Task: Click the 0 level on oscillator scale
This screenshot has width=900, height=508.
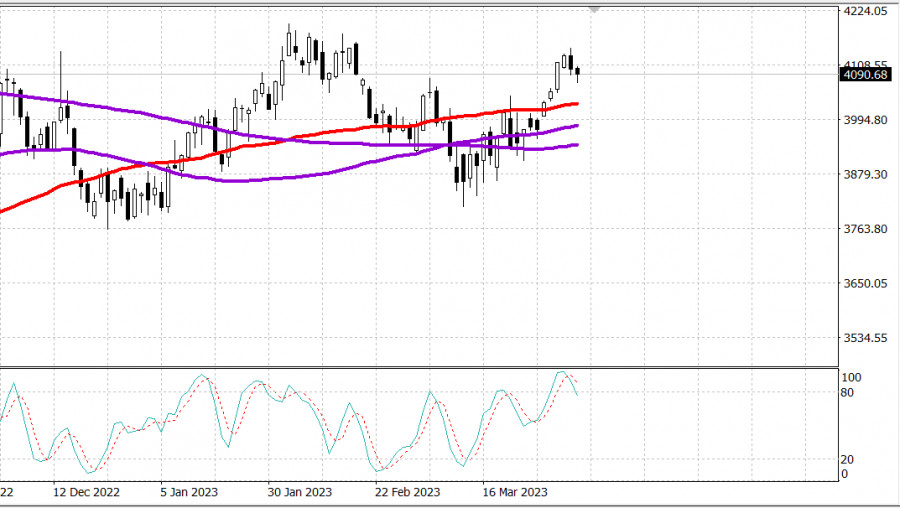Action: click(x=844, y=474)
